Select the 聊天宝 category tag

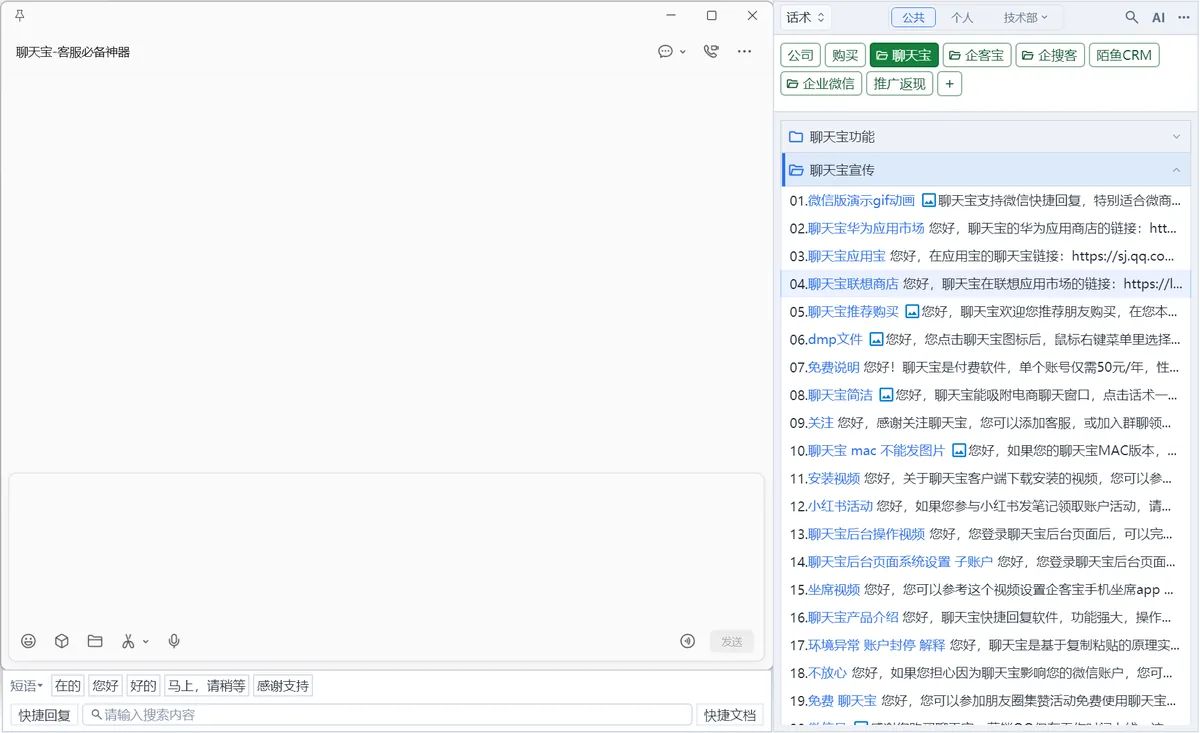pyautogui.click(x=904, y=55)
